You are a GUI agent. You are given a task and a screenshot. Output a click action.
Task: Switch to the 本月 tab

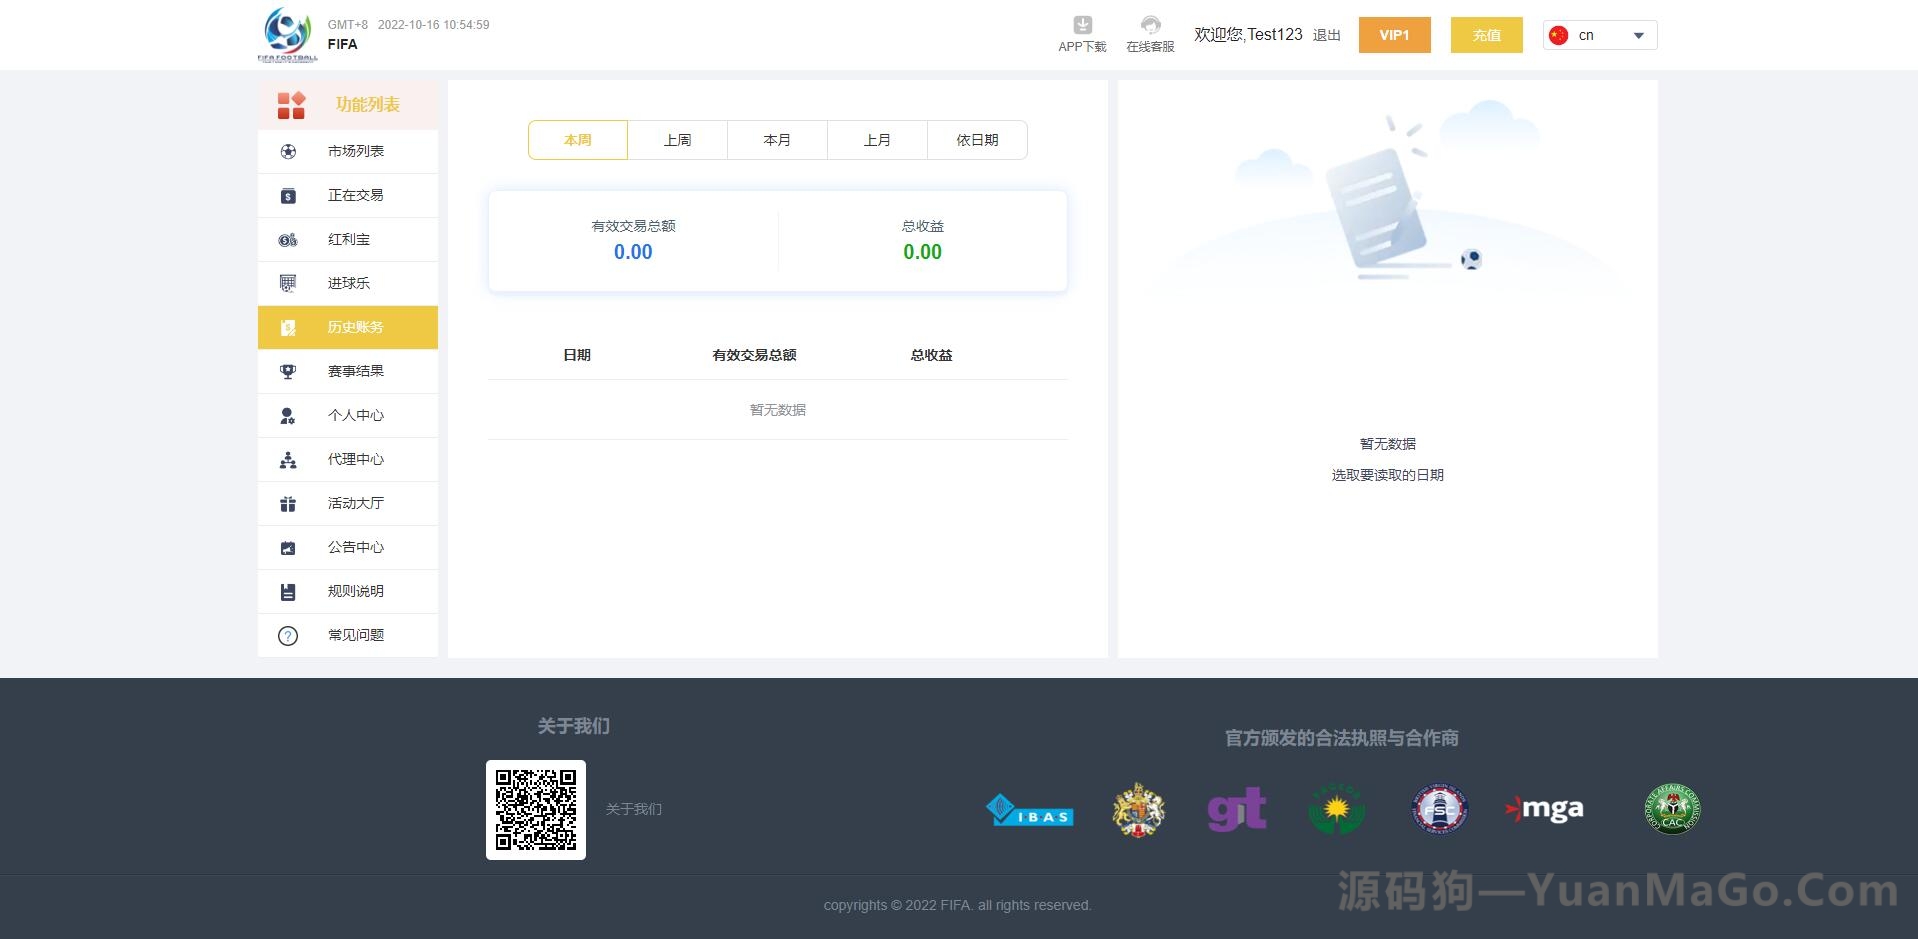tap(777, 140)
